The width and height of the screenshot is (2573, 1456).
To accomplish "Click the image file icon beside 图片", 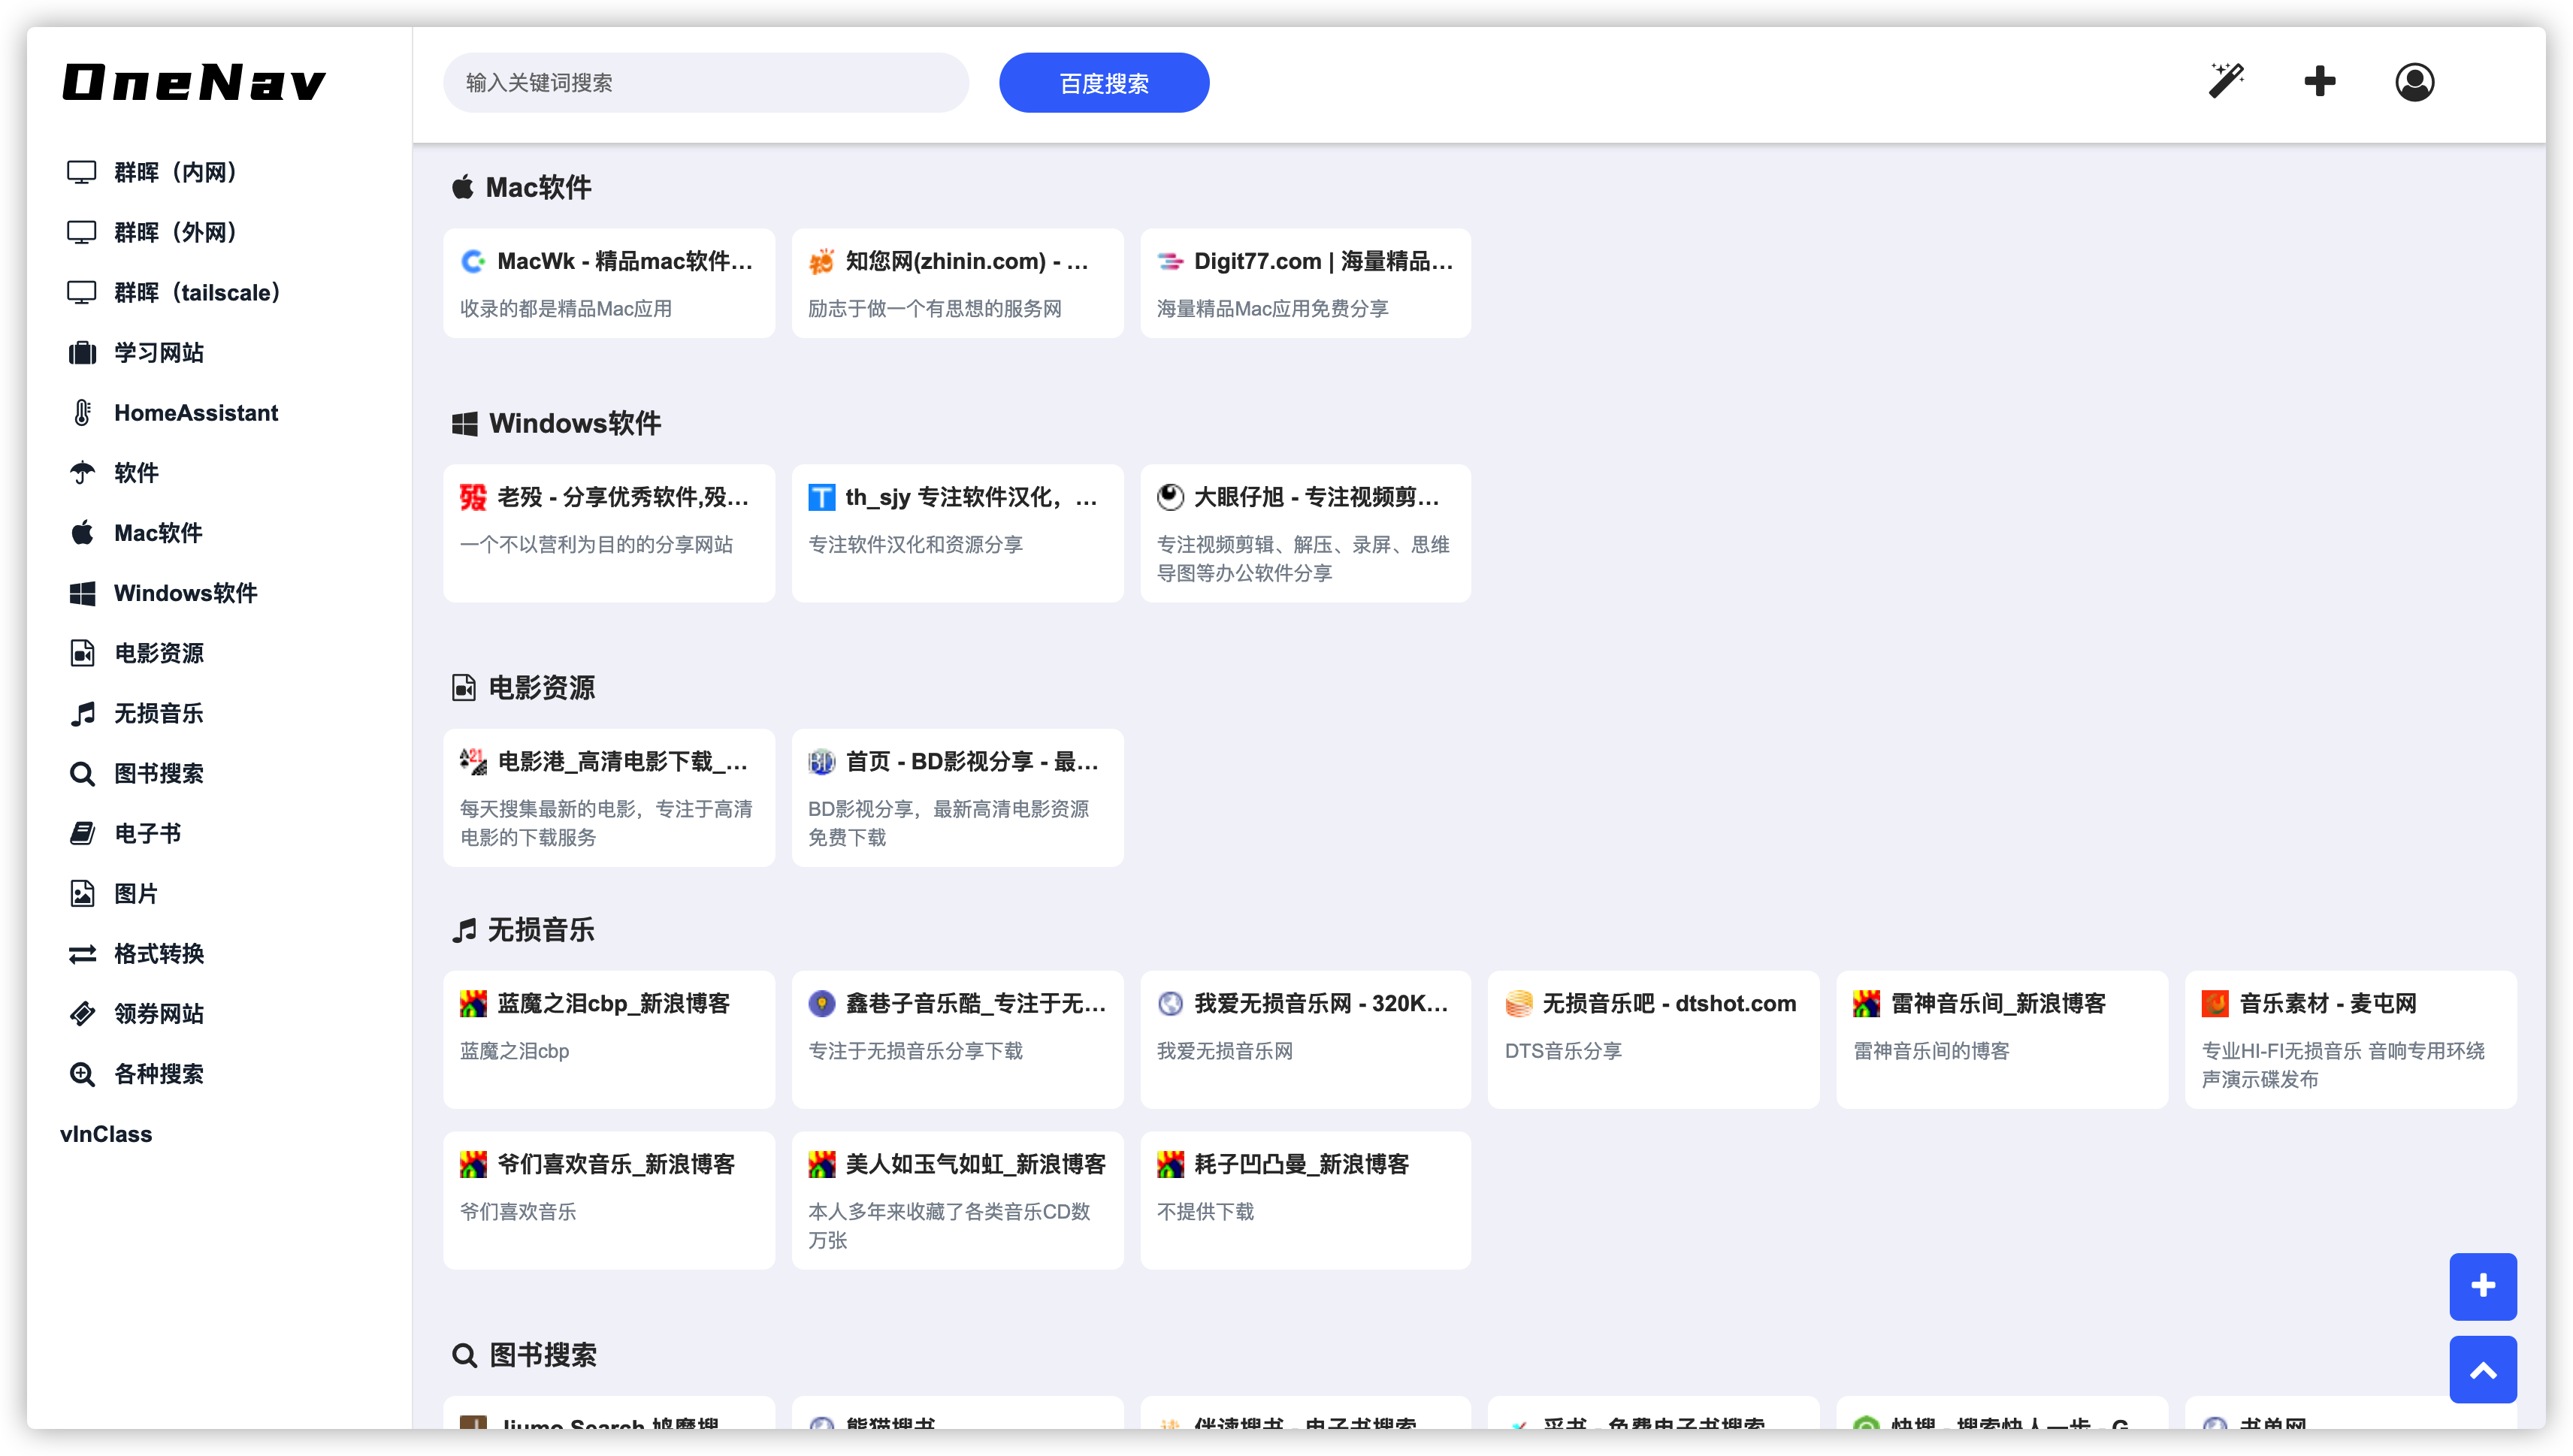I will pos(82,894).
